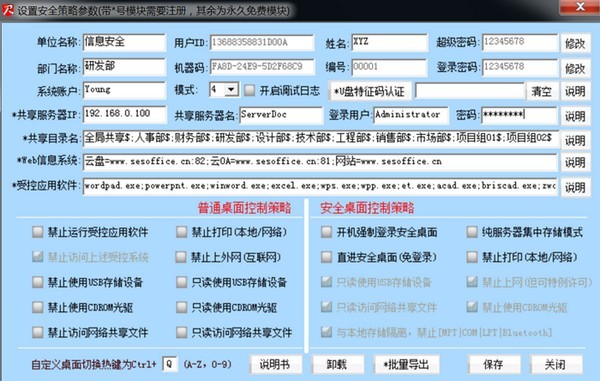This screenshot has height=381, width=600.
Task: Click the 编号 field showing 00001
Action: click(389, 67)
